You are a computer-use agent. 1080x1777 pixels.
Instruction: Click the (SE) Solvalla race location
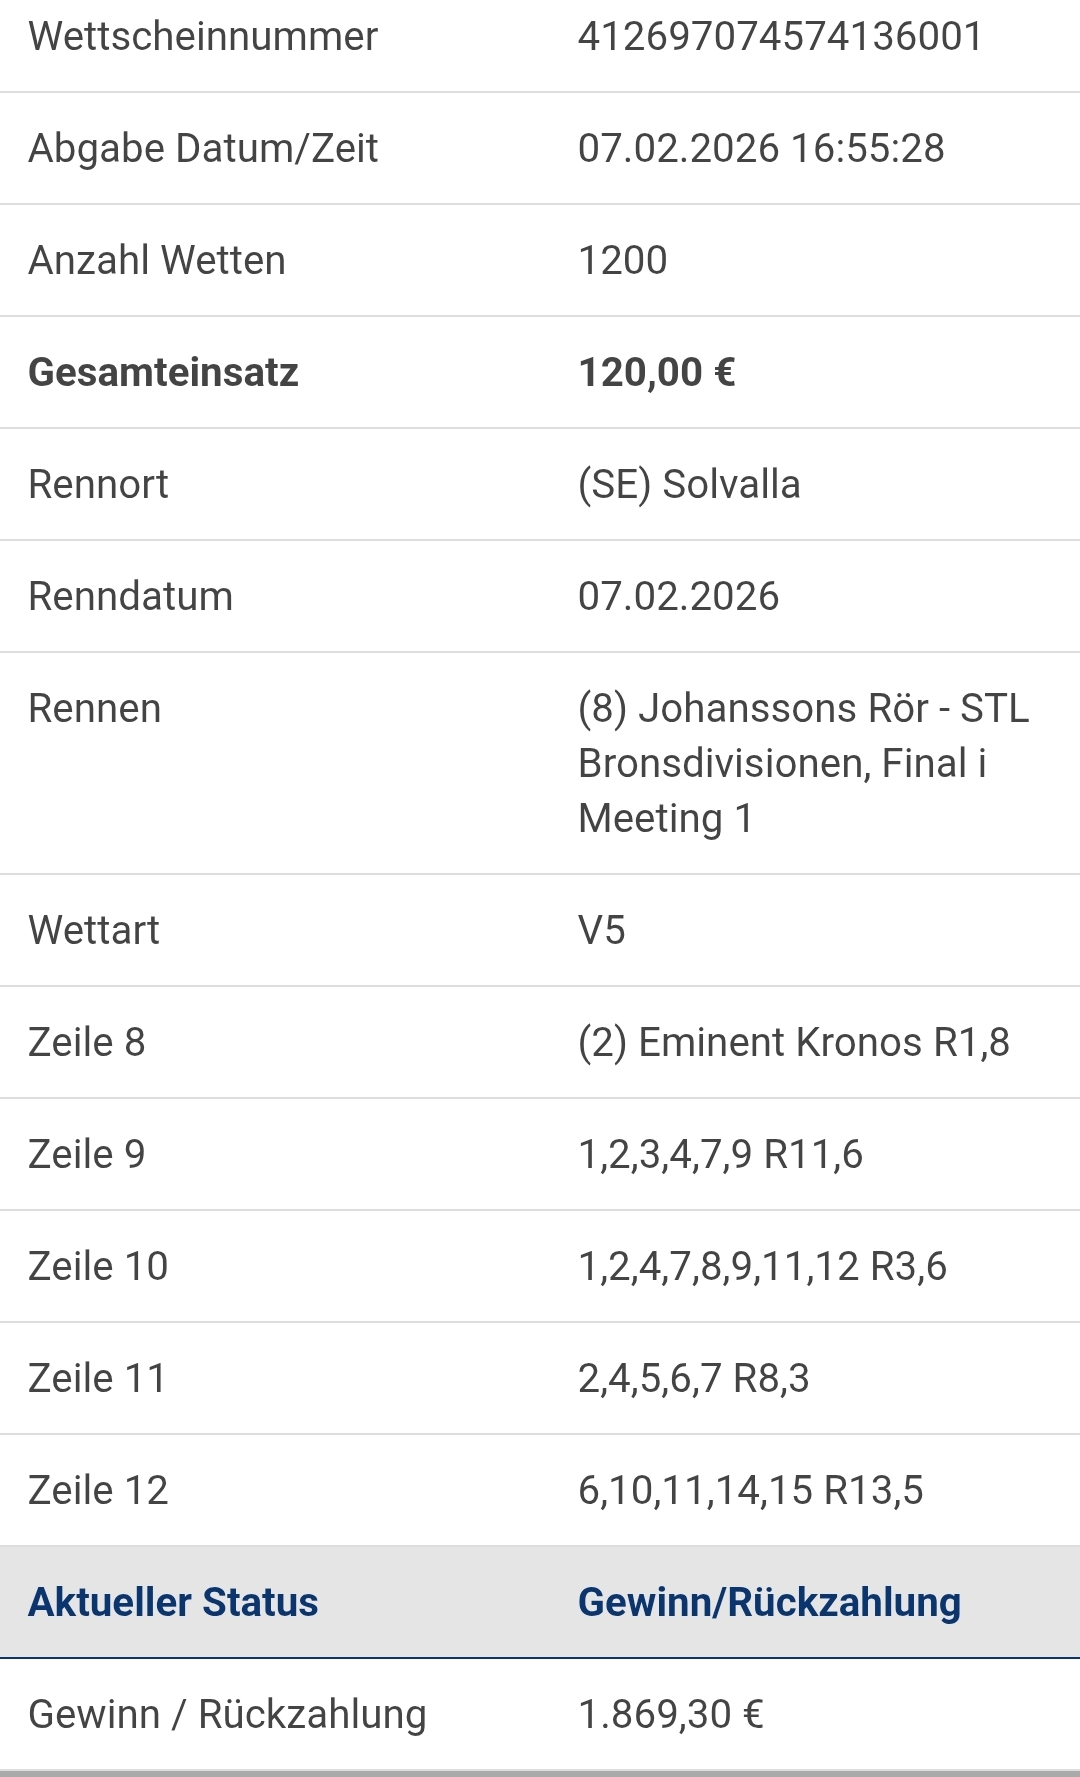click(689, 485)
